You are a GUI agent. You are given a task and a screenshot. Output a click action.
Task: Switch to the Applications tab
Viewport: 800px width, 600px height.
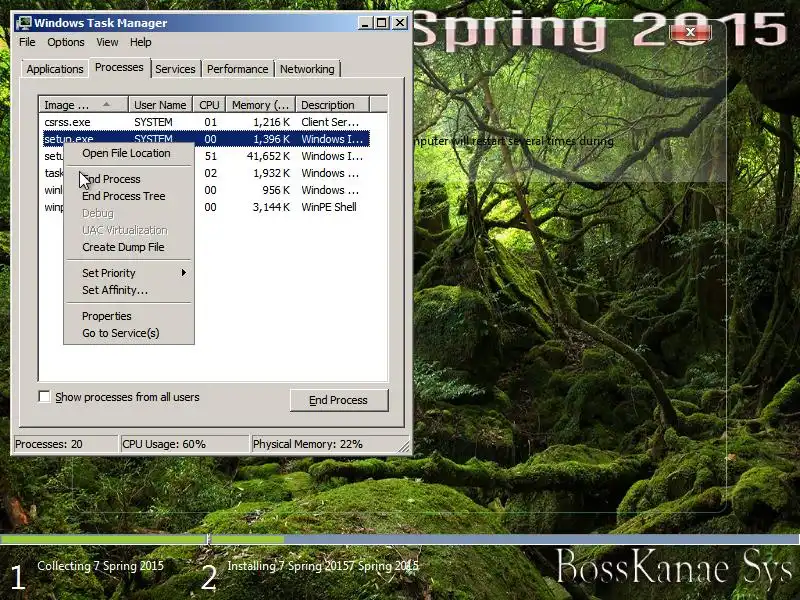[x=55, y=69]
